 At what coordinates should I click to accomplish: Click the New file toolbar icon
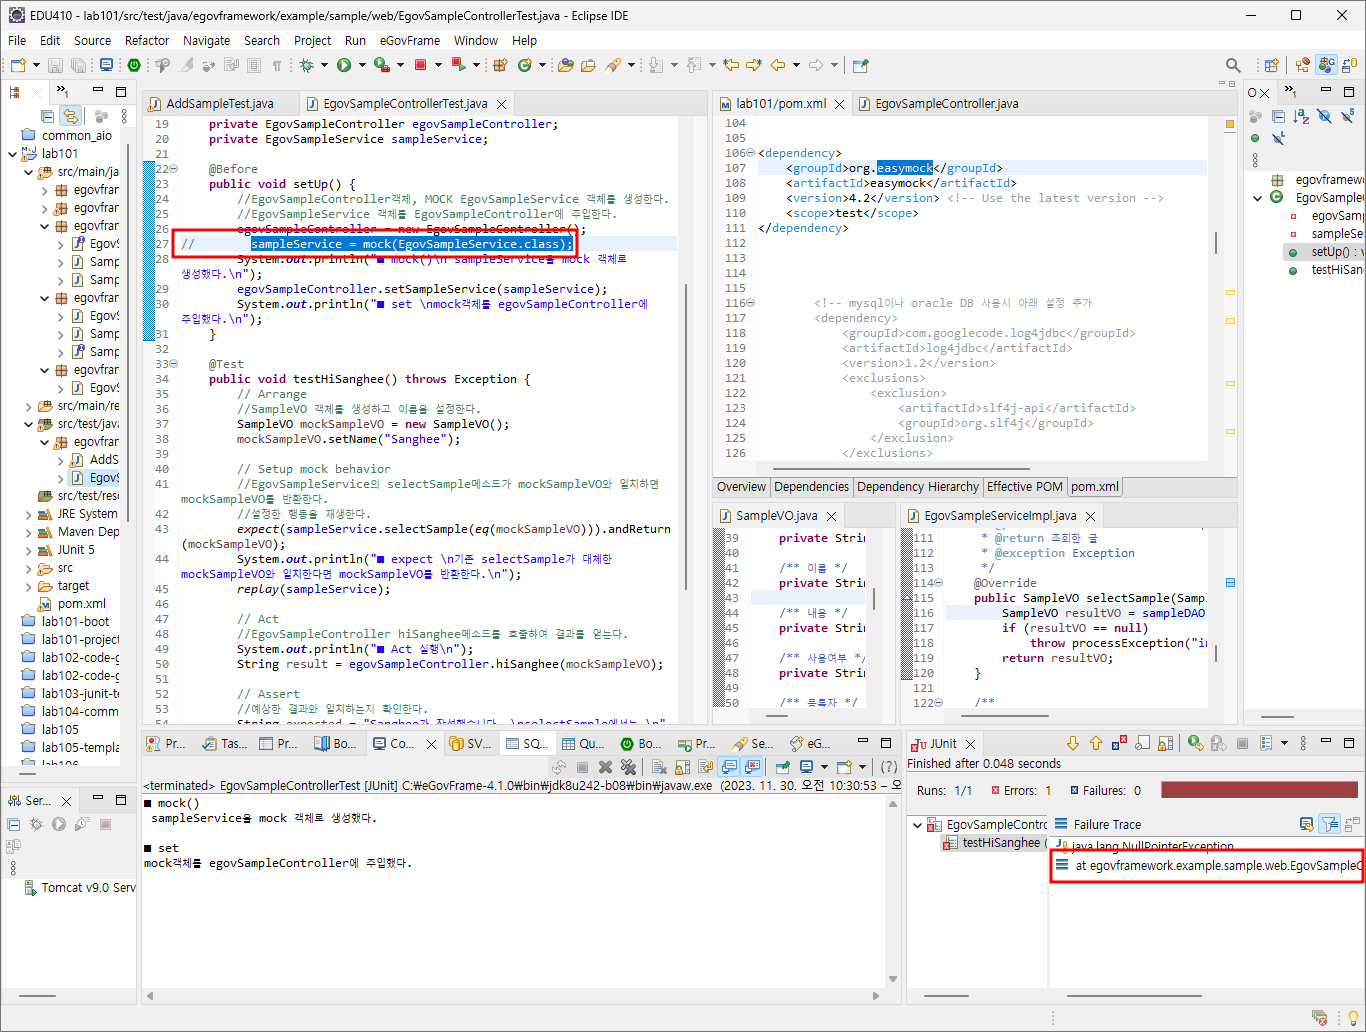click(18, 65)
